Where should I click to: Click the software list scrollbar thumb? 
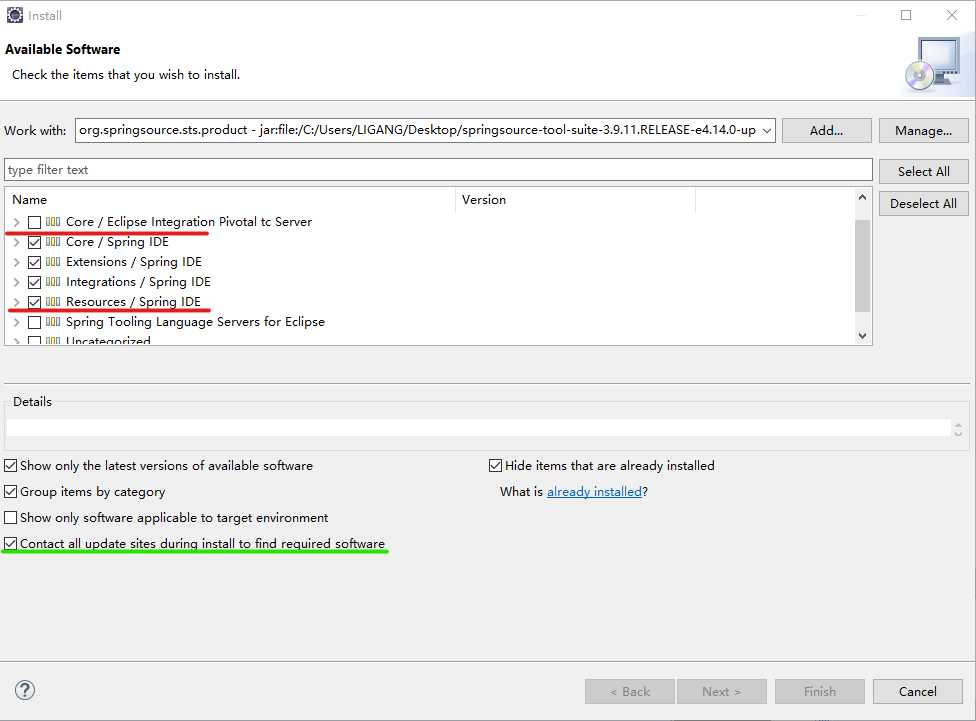click(x=862, y=266)
